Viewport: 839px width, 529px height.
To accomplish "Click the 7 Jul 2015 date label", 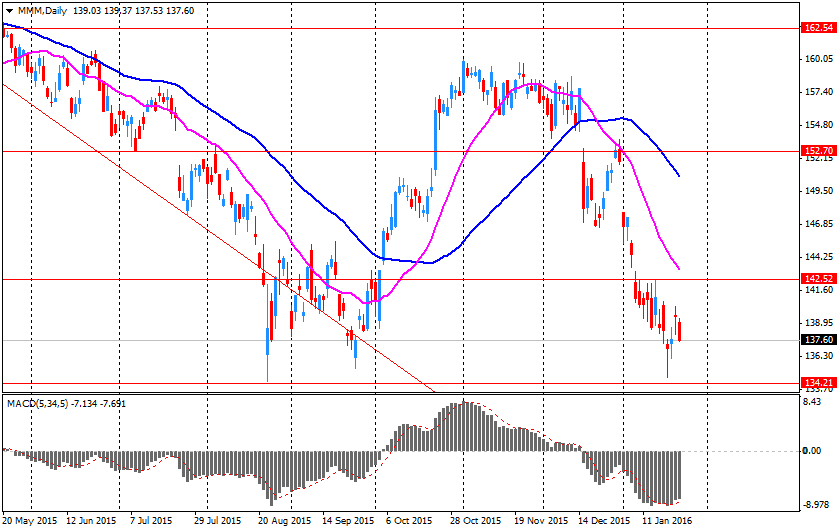I will coord(149,520).
